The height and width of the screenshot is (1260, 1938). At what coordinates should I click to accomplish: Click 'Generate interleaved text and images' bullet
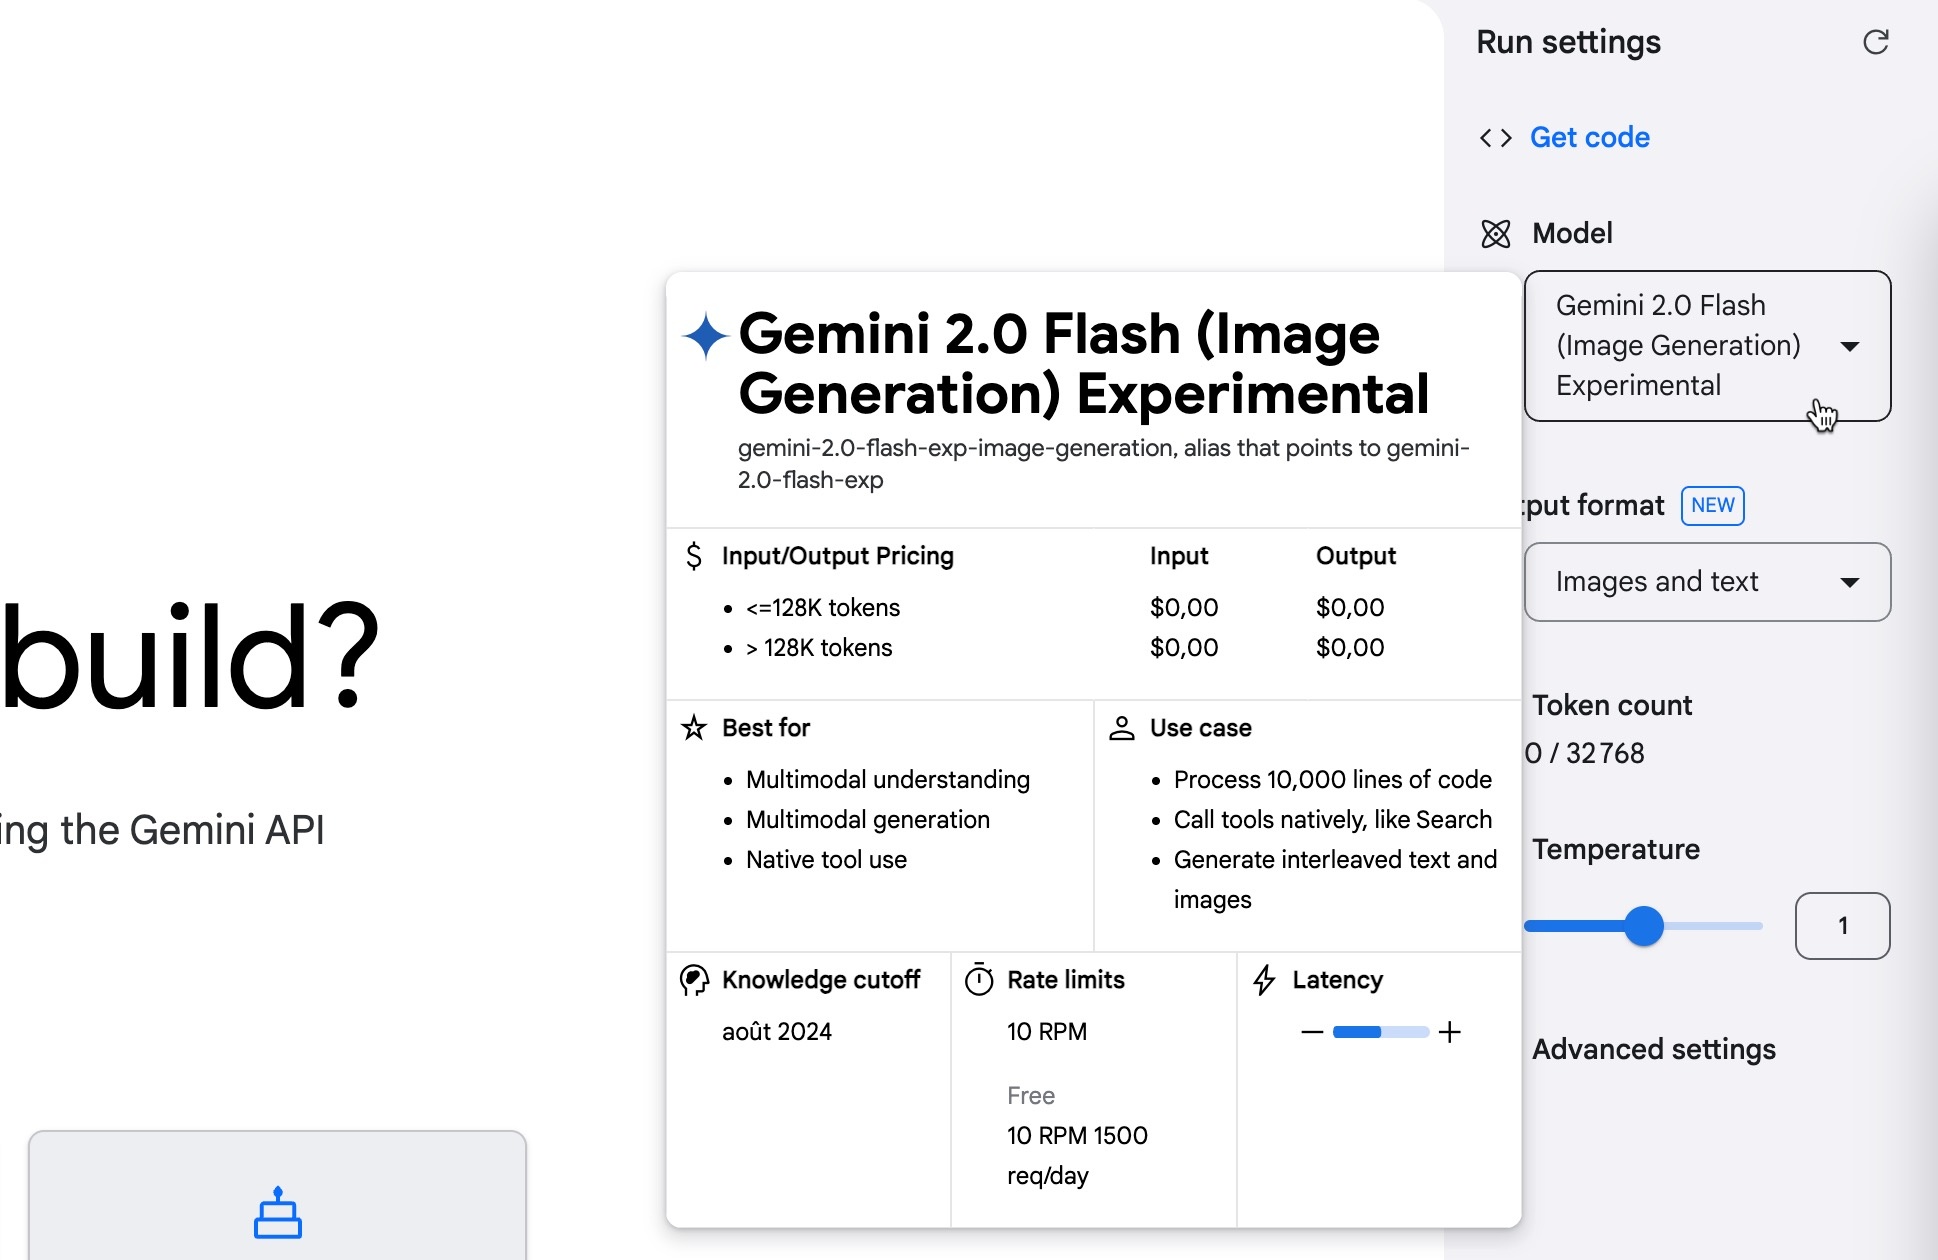[1335, 880]
